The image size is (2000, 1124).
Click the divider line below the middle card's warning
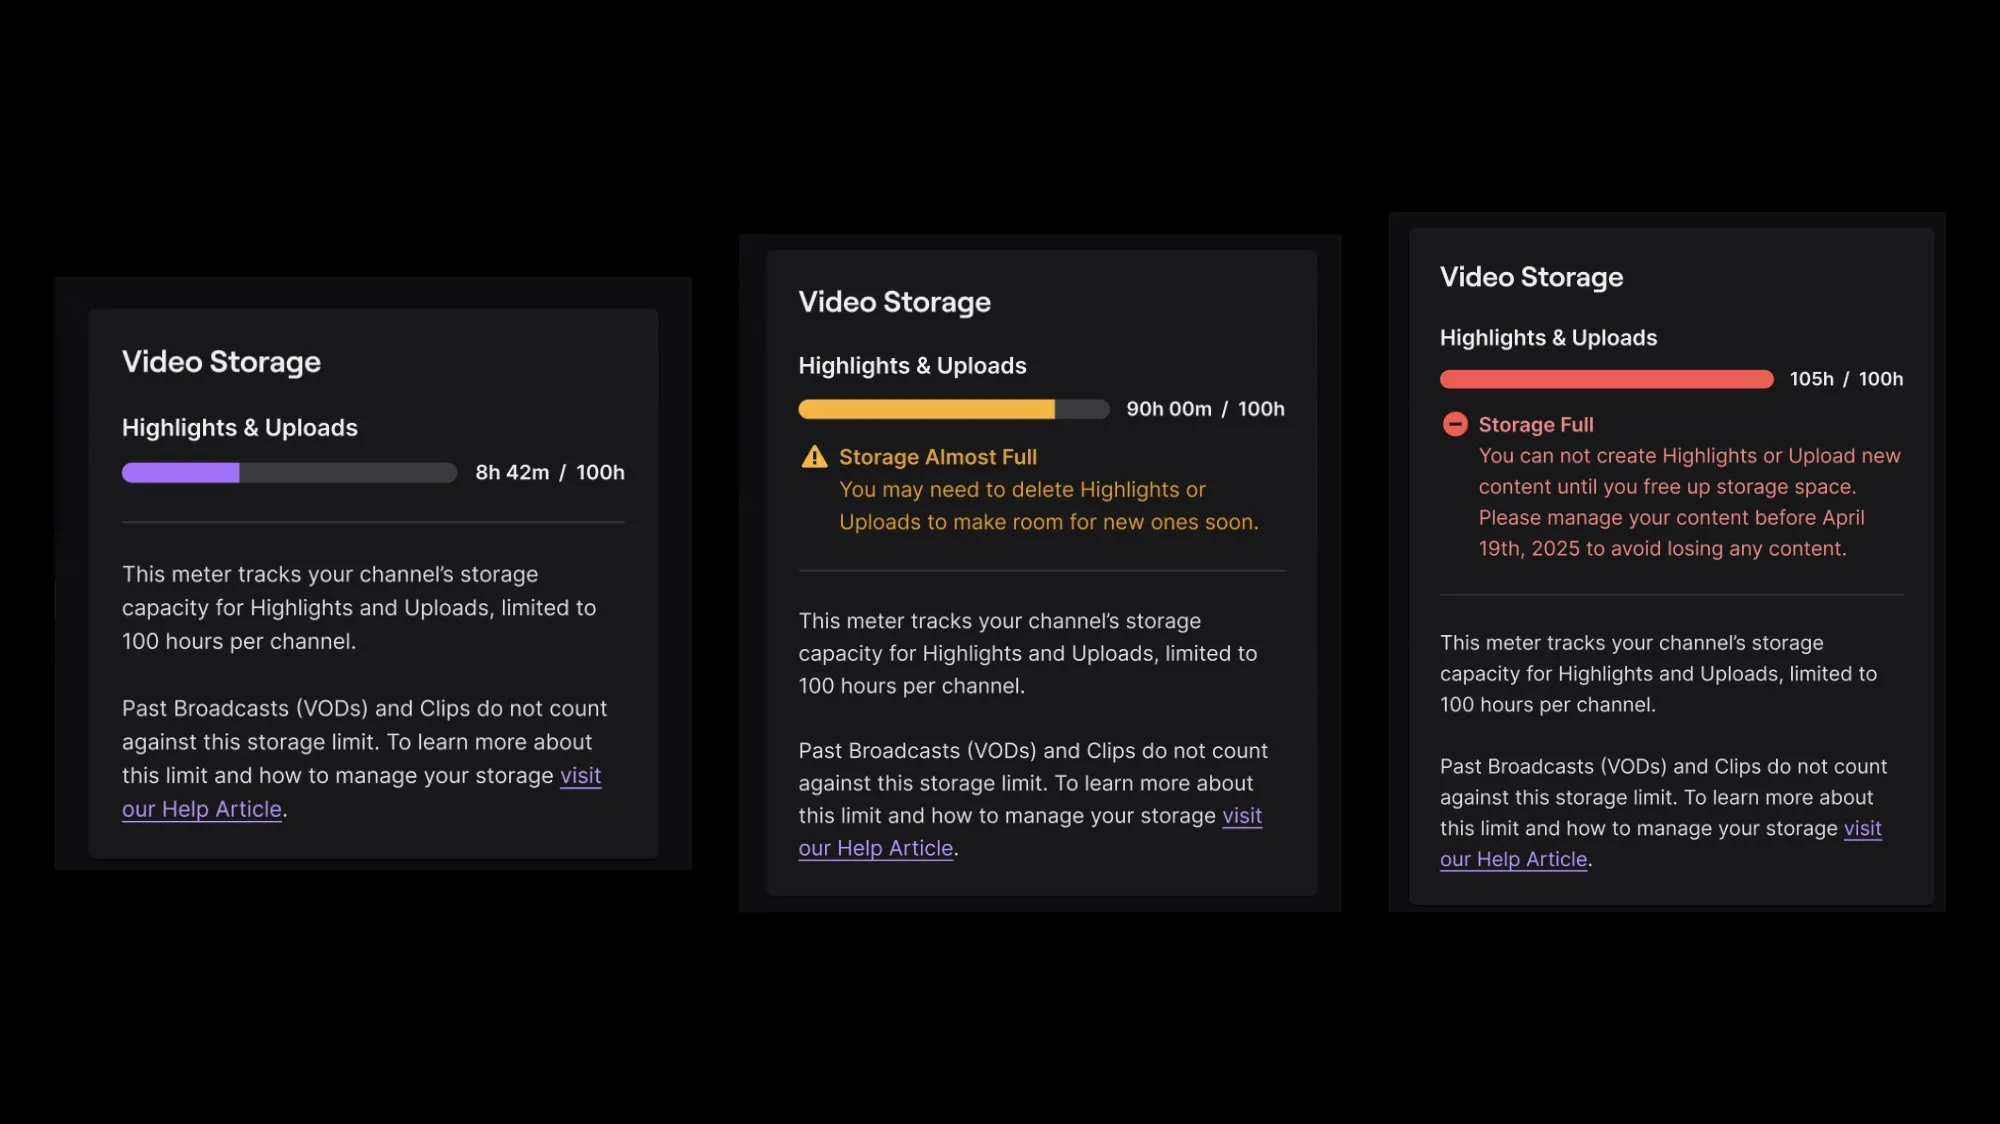point(1041,570)
